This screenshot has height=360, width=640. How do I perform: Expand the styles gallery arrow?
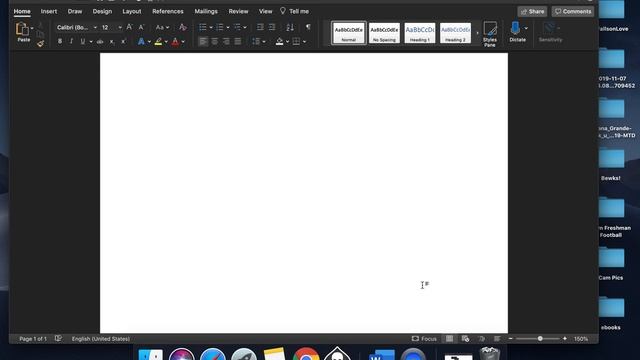(477, 33)
